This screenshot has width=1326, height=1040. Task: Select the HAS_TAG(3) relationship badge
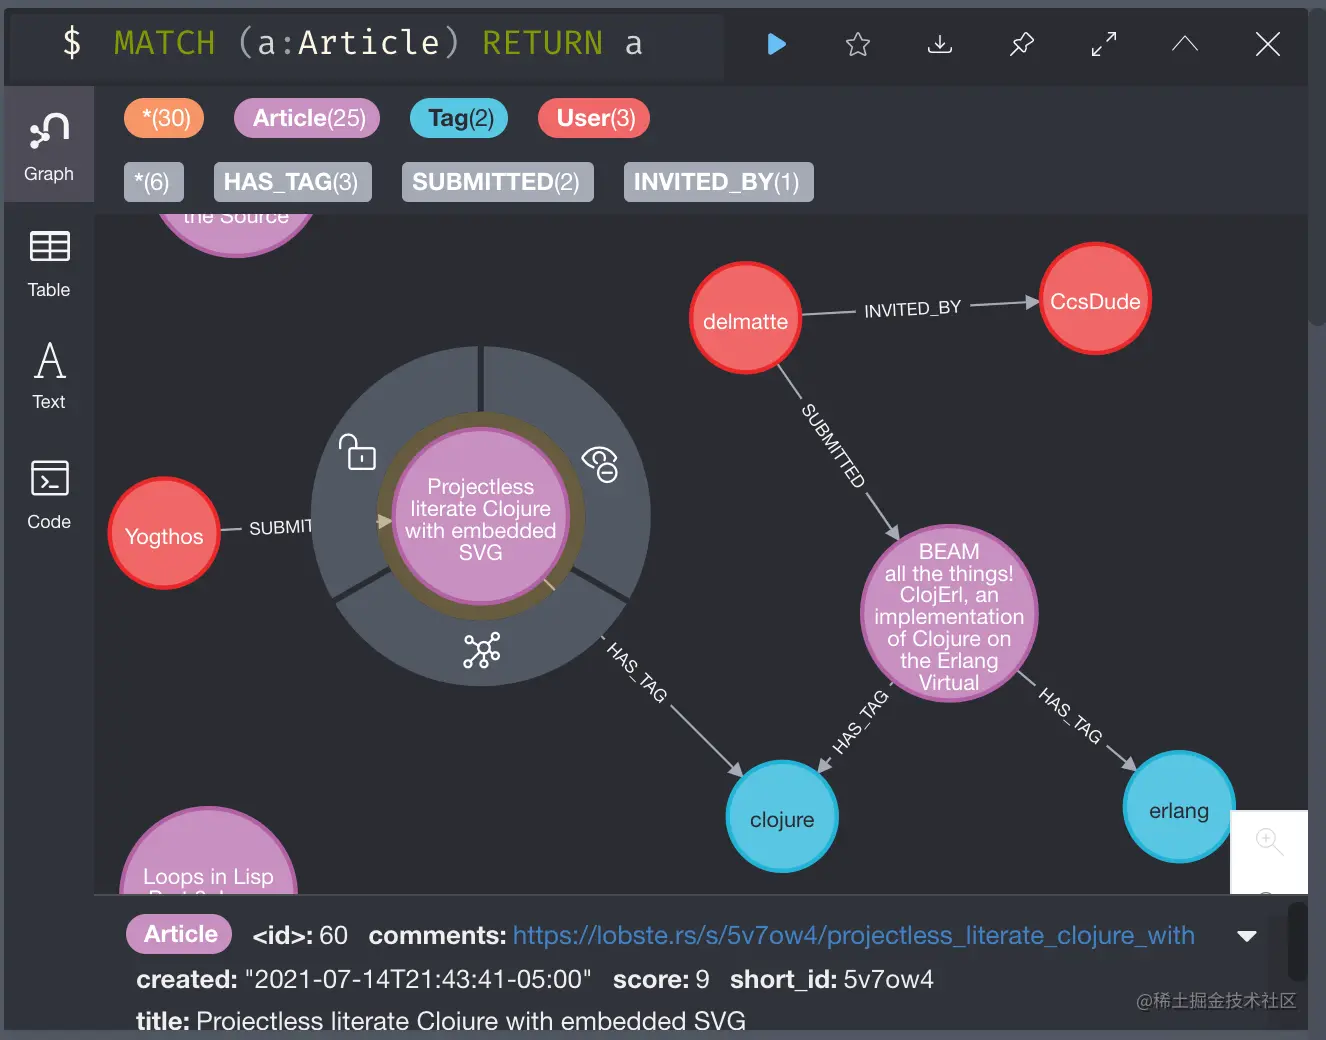[x=292, y=182]
